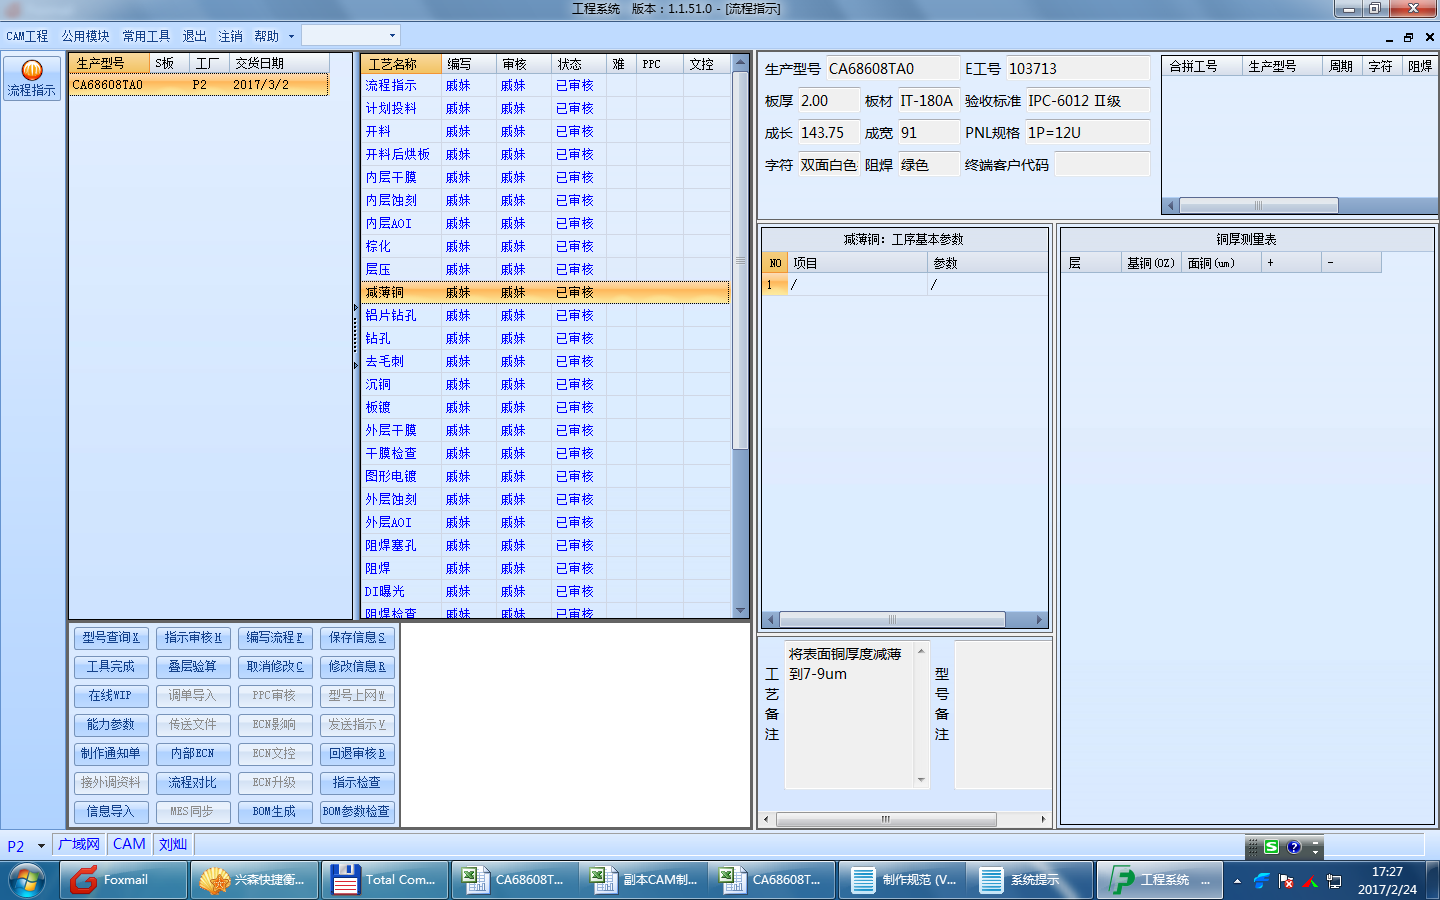Click the 板厚 field showing 2.00
This screenshot has height=900, width=1440.
(x=829, y=101)
